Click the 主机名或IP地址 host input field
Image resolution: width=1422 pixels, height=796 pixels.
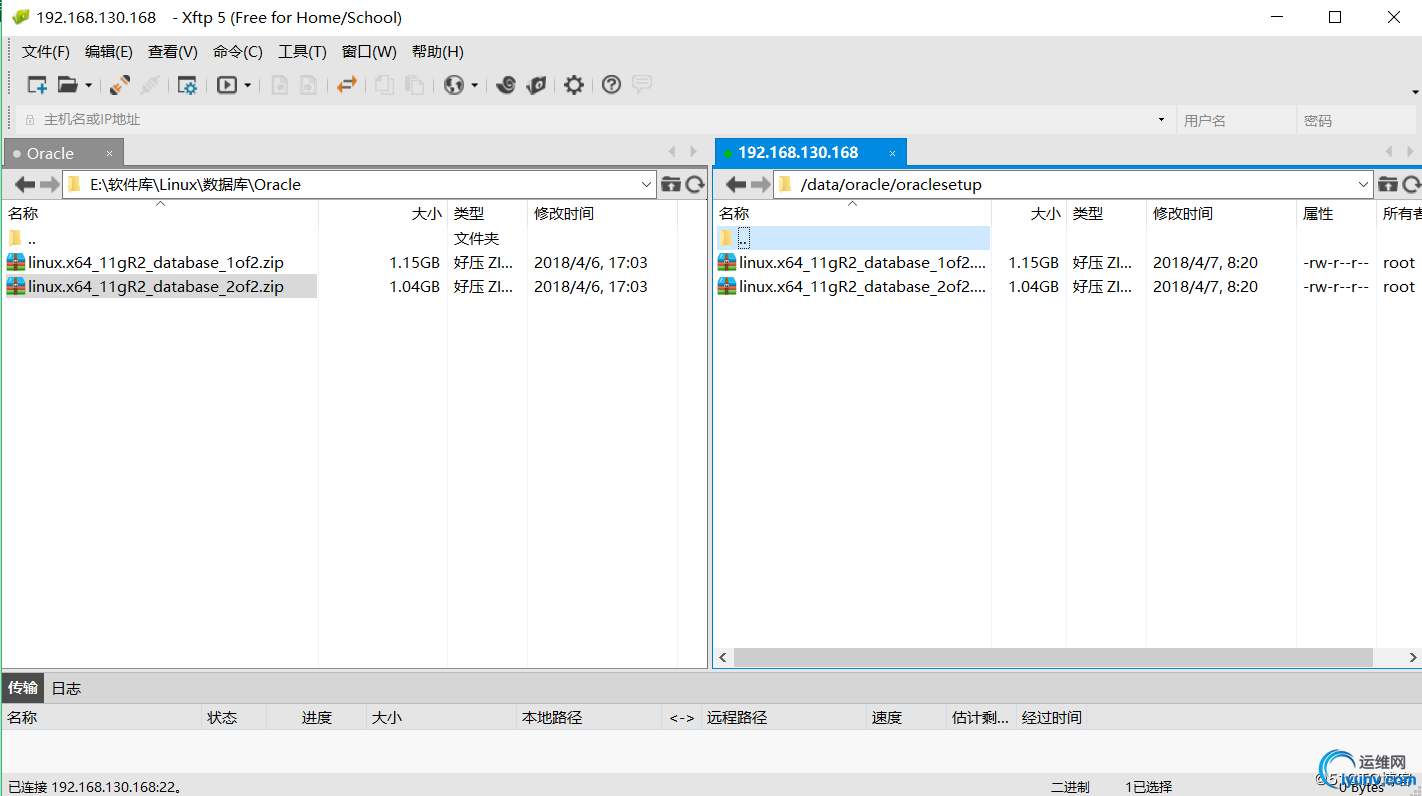(595, 120)
